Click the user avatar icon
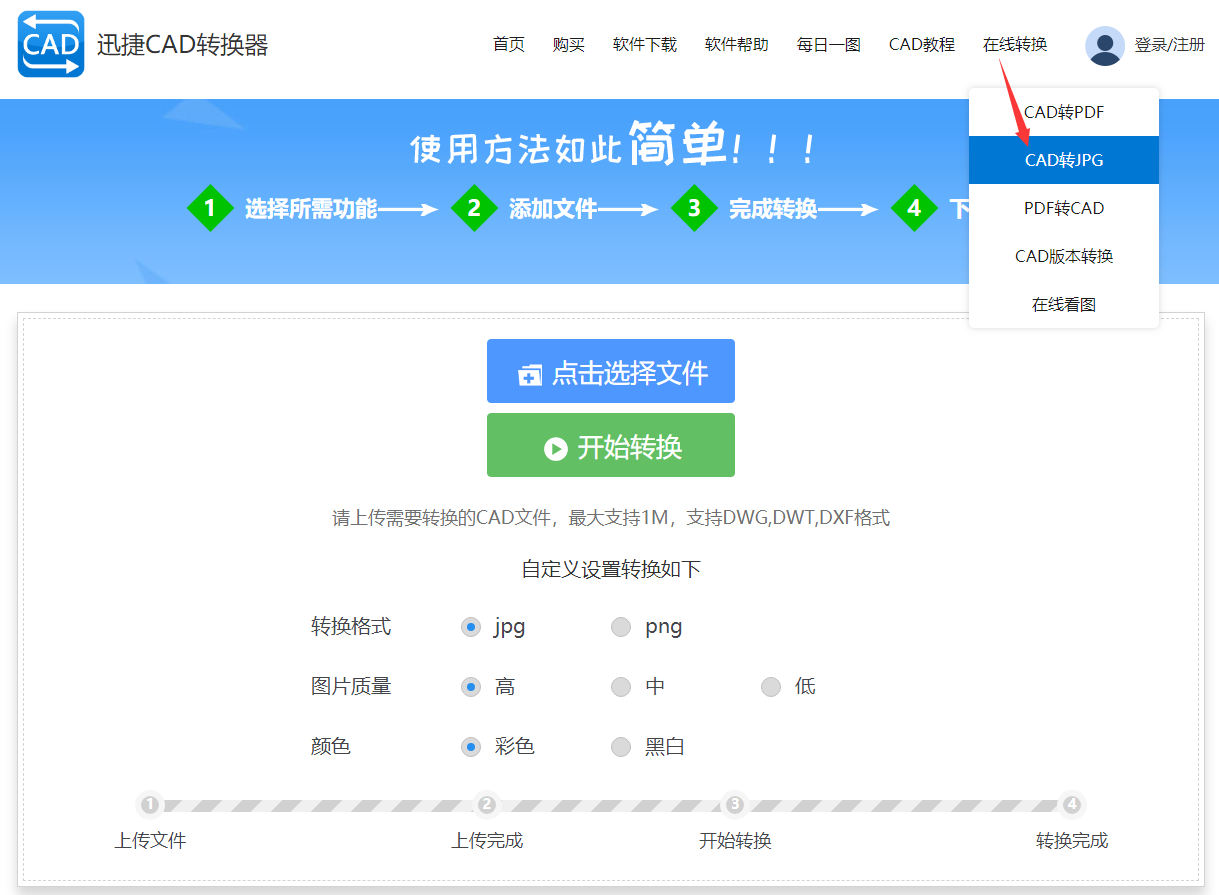The image size is (1219, 895). coord(1105,45)
